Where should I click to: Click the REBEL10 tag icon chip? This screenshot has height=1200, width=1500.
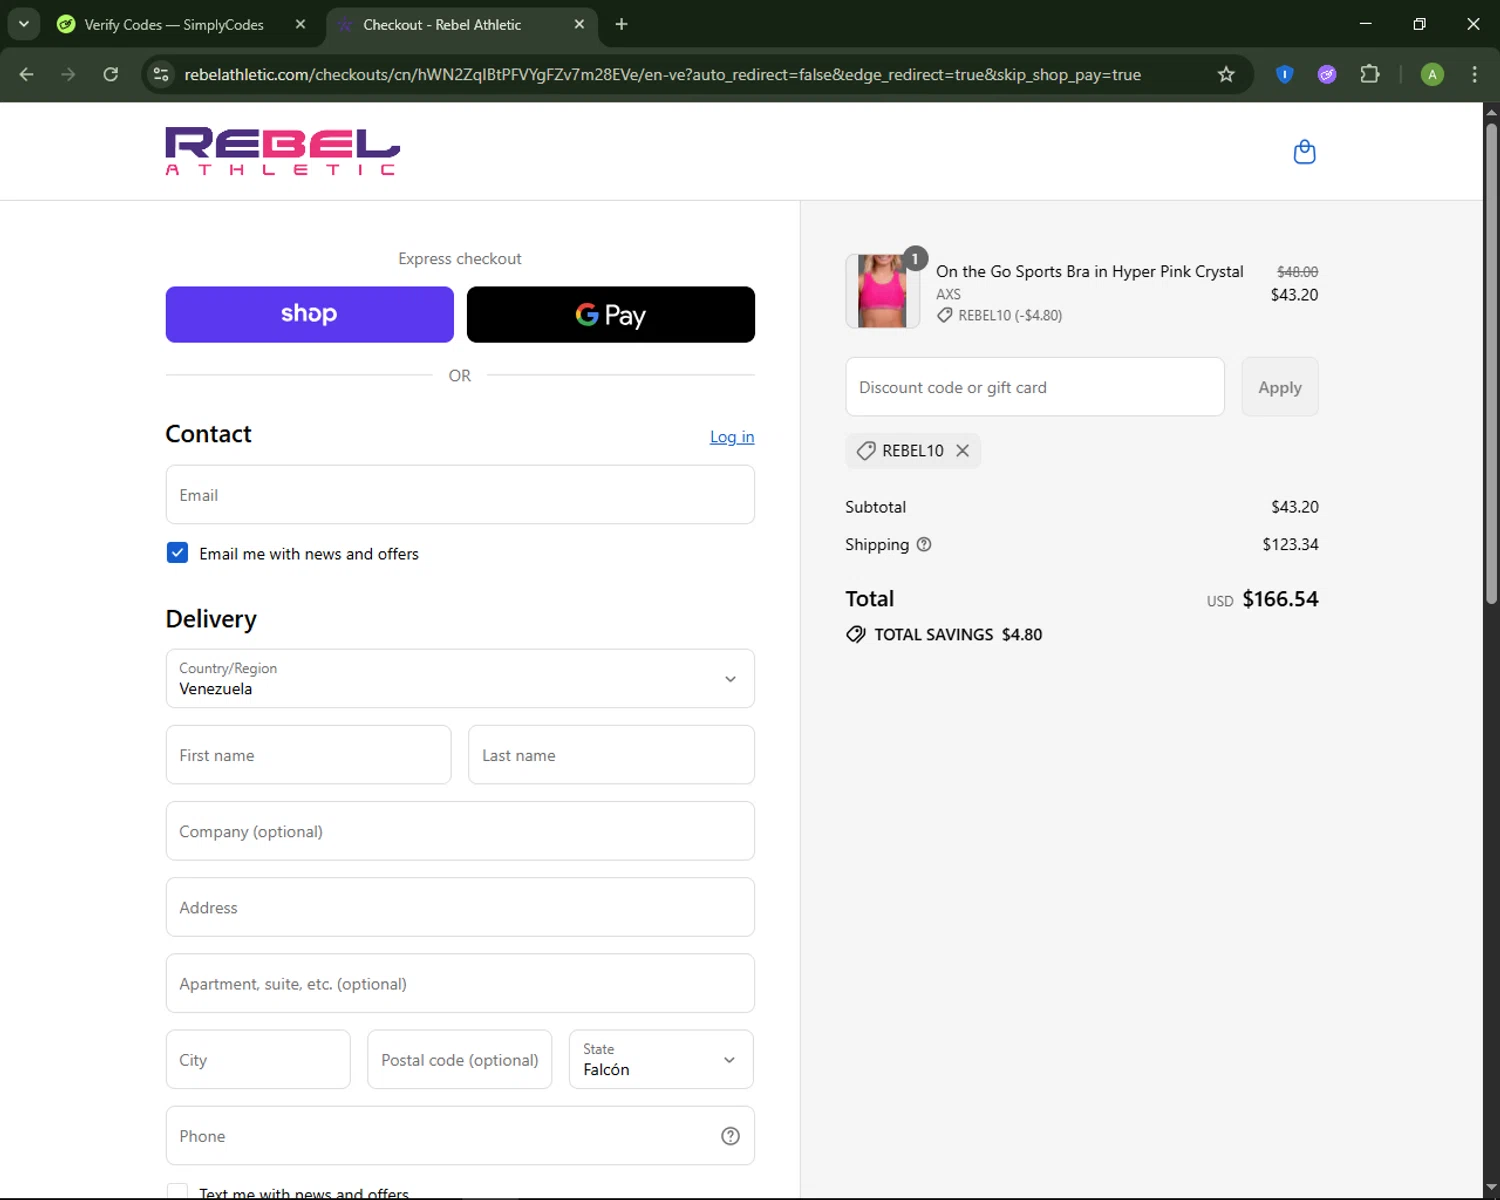tap(866, 451)
